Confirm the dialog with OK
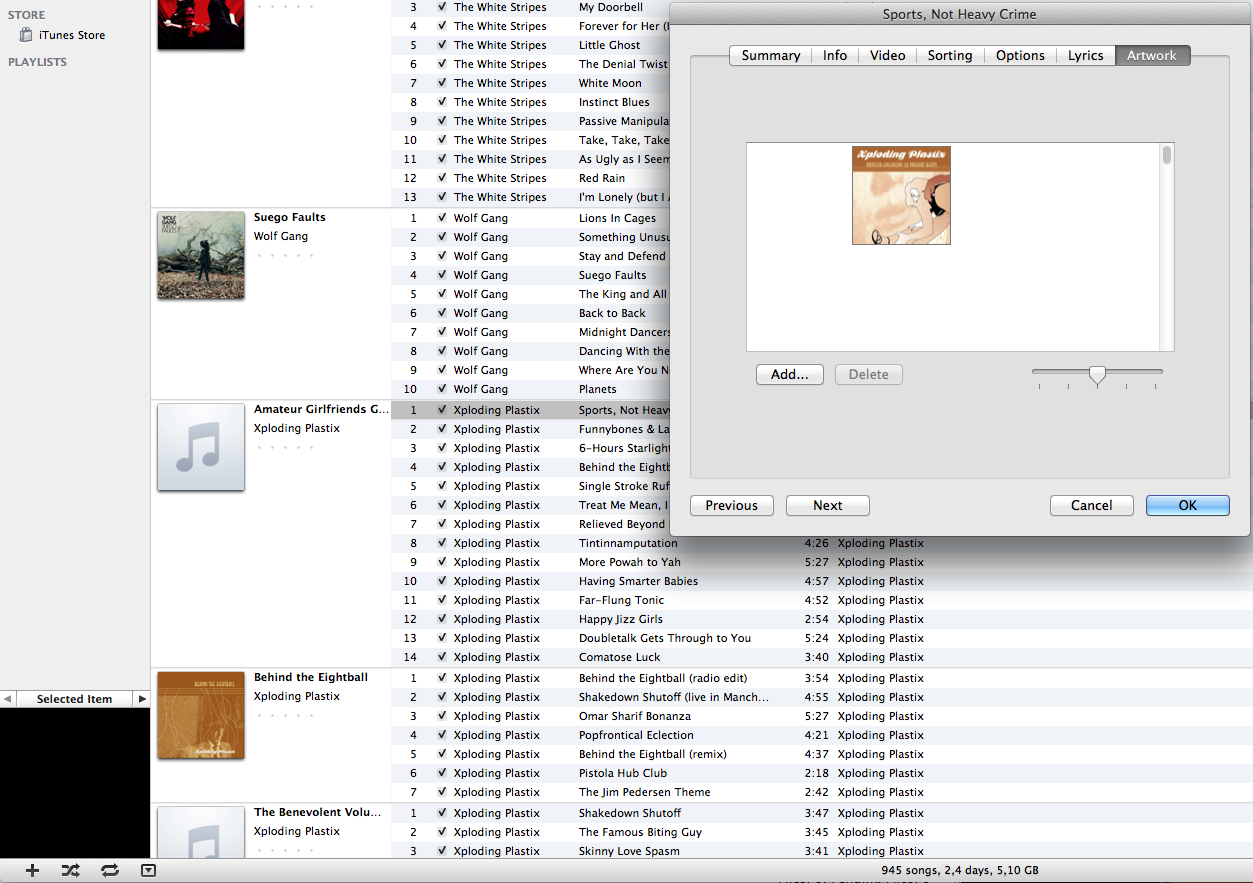Image resolution: width=1253 pixels, height=883 pixels. click(x=1188, y=506)
